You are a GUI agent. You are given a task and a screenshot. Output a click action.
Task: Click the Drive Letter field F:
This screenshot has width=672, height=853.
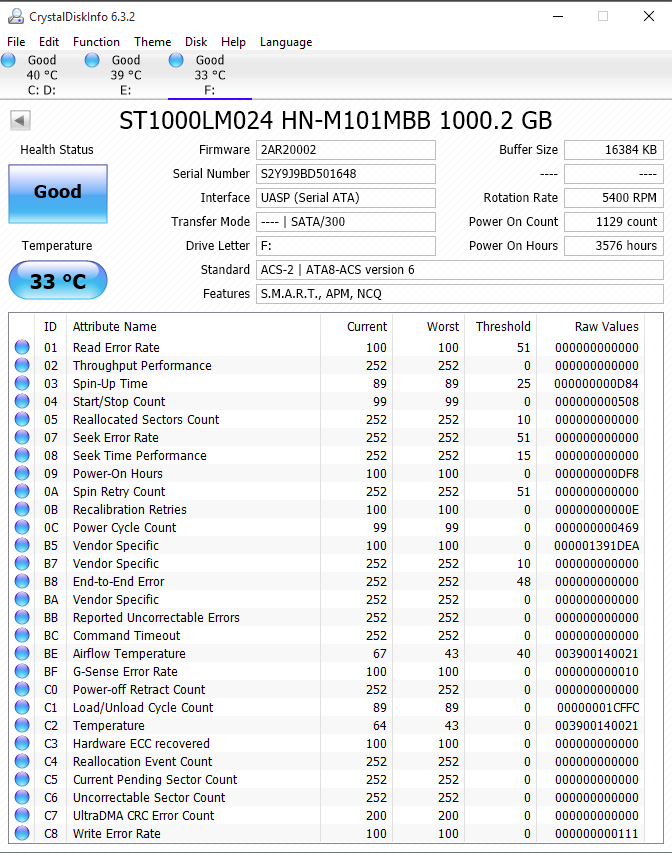(346, 246)
